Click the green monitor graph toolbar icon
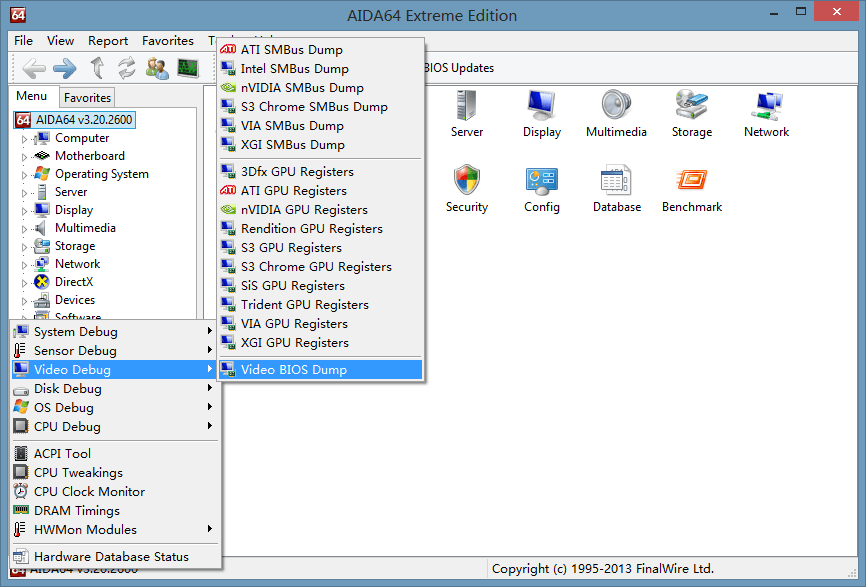Image resolution: width=866 pixels, height=587 pixels. 188,68
